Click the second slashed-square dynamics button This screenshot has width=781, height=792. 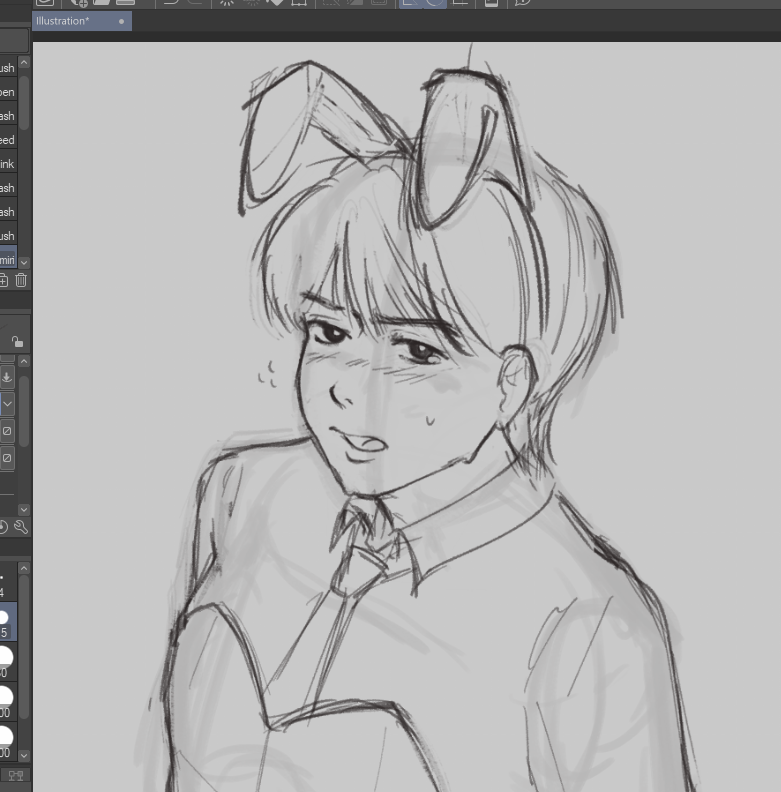7,459
